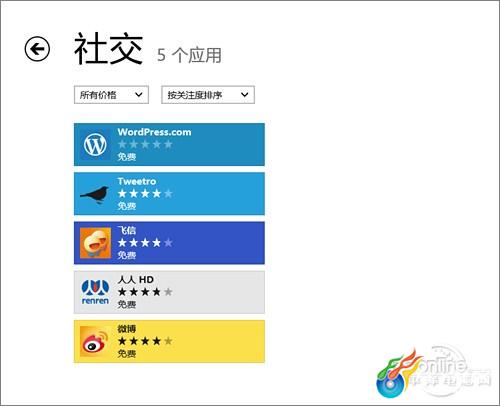Click the Tweetro star rating row
The height and width of the screenshot is (406, 500).
[145, 193]
